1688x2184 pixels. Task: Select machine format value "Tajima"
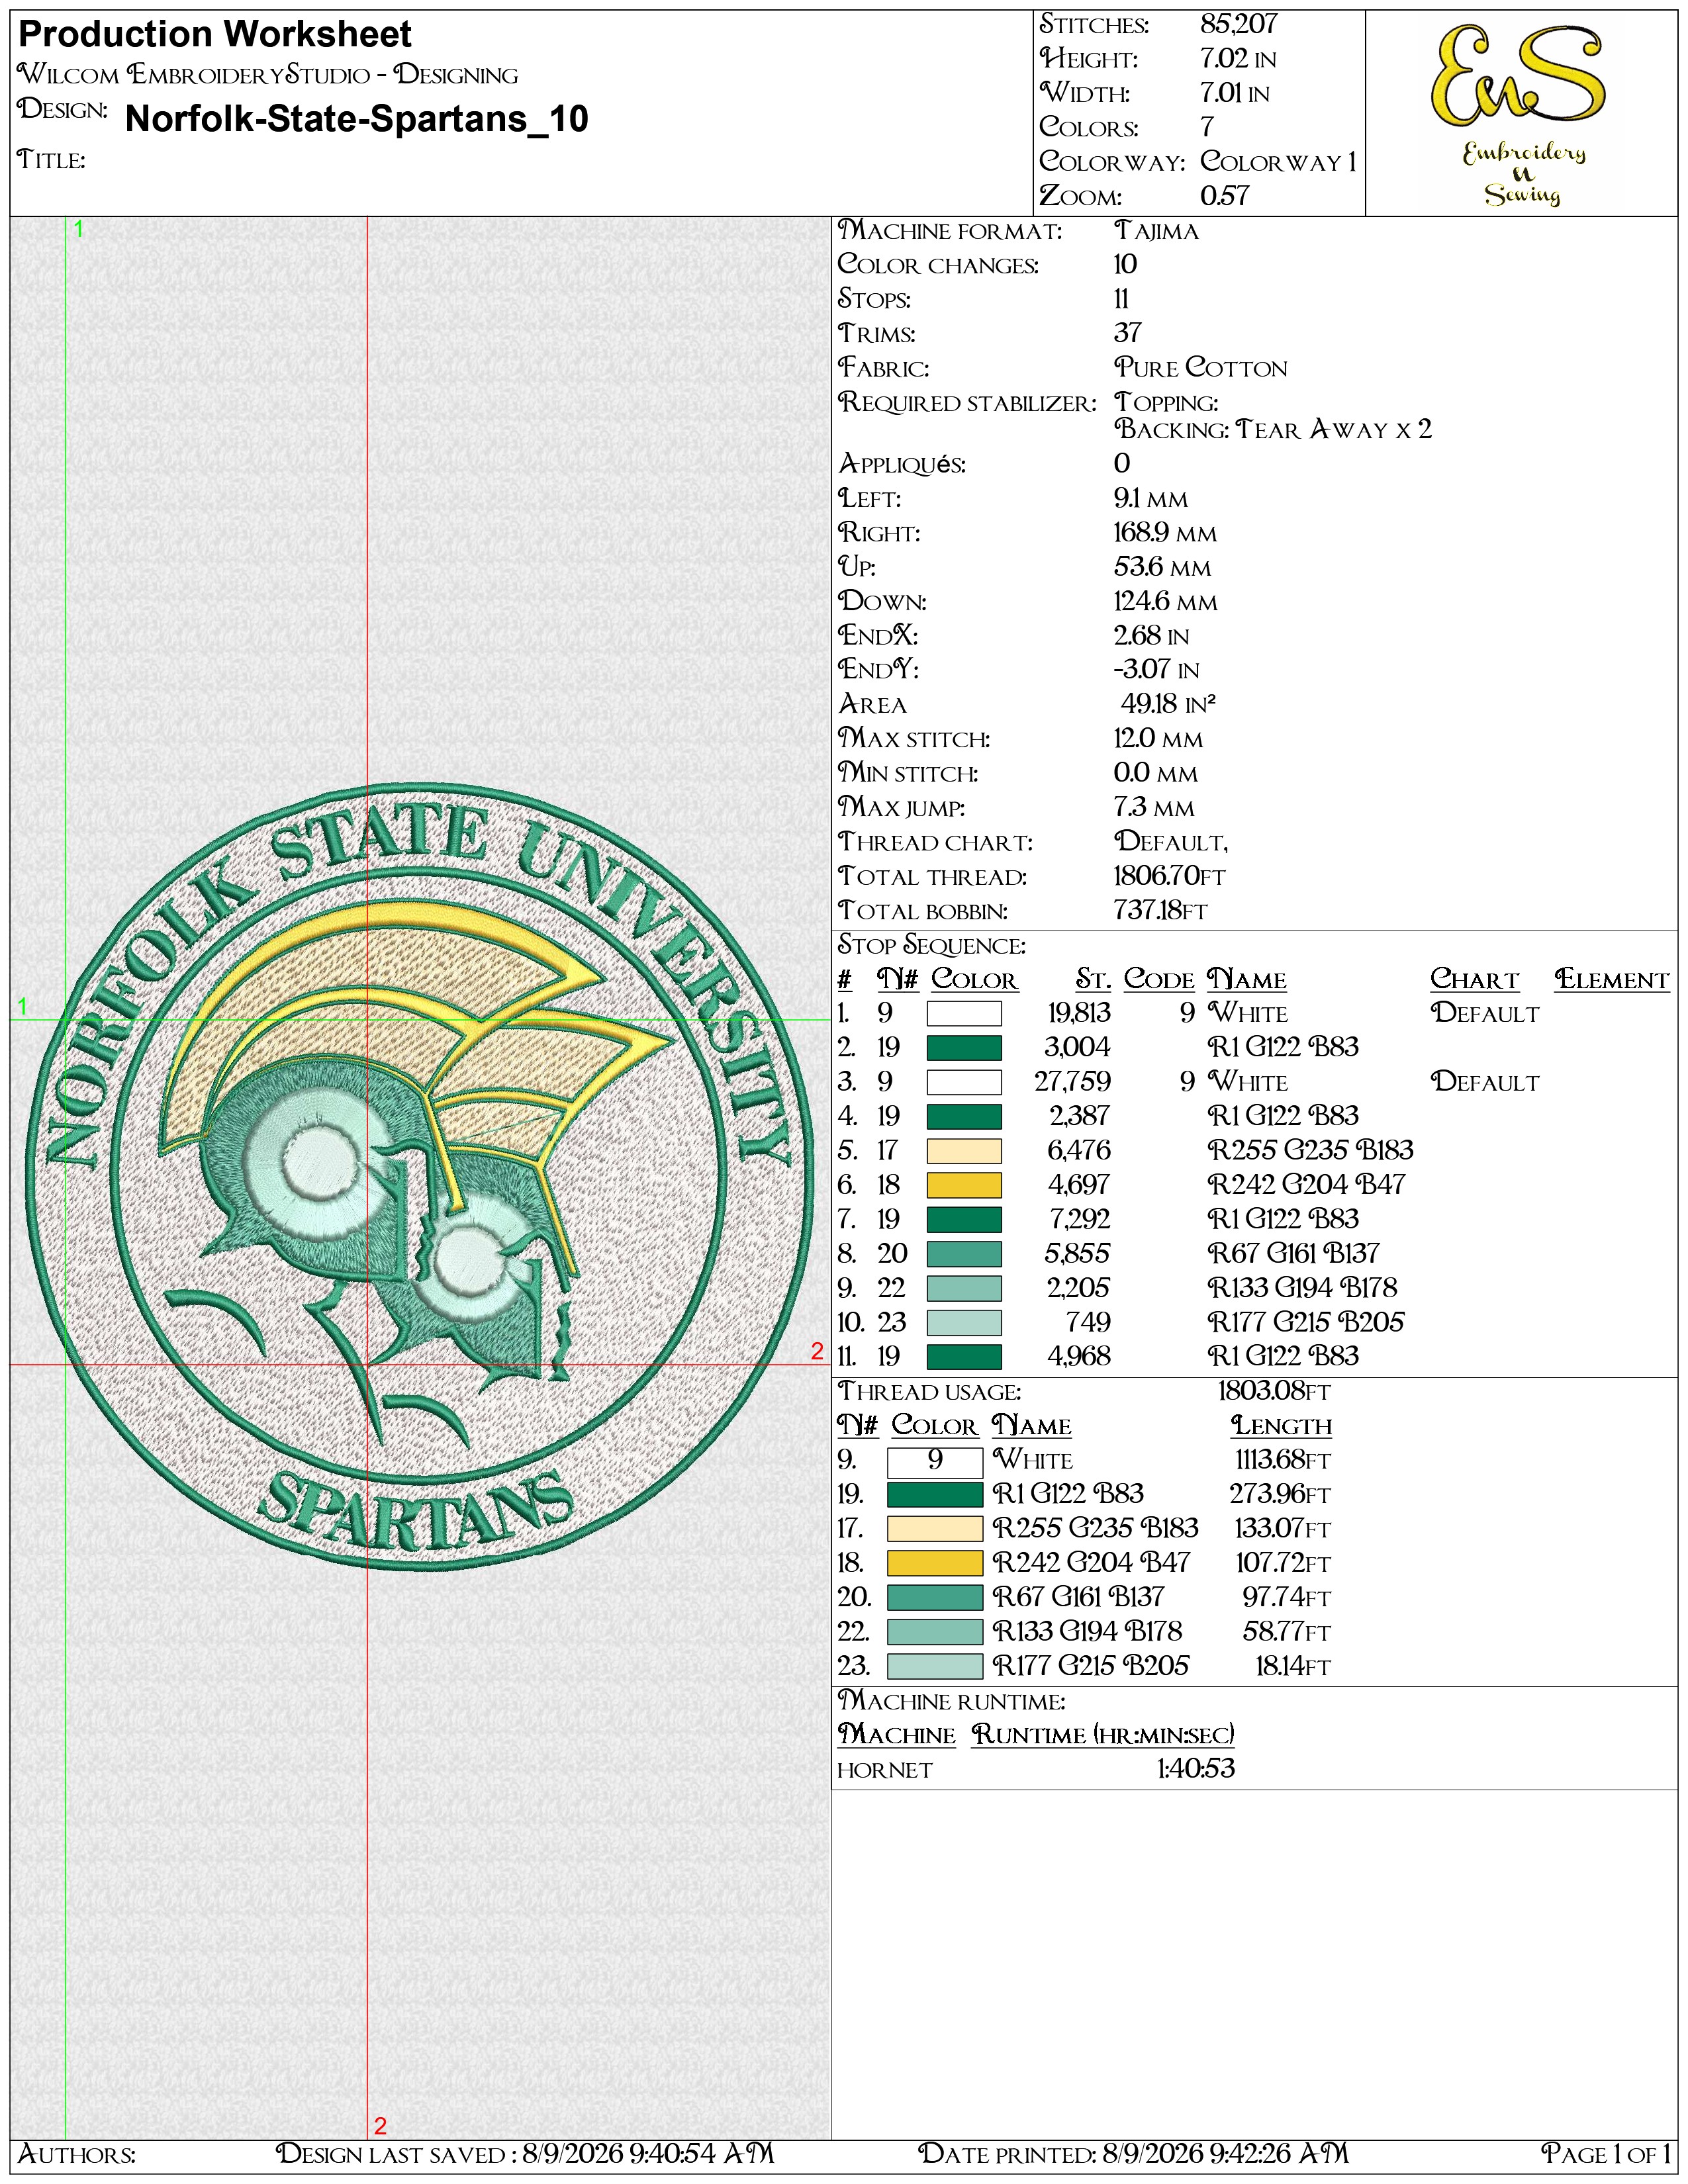click(x=1156, y=231)
